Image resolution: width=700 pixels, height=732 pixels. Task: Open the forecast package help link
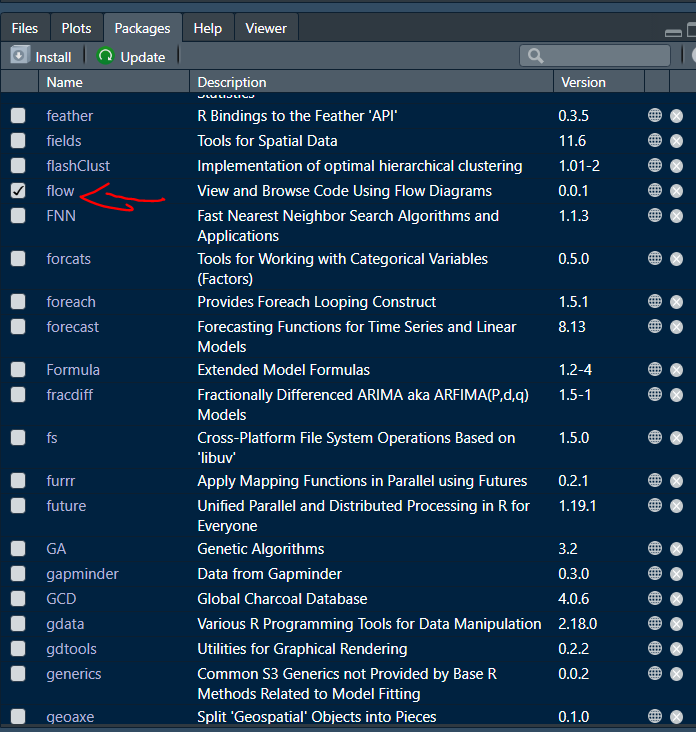tap(72, 327)
